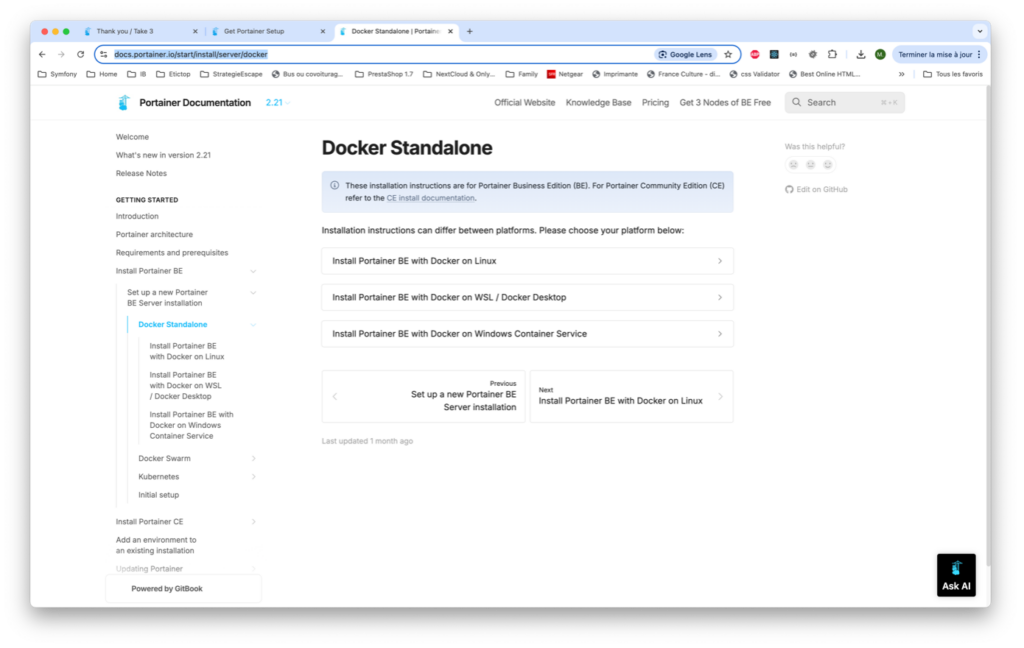1024x648 pixels.
Task: Open the Knowledge Base link
Action: (x=598, y=103)
